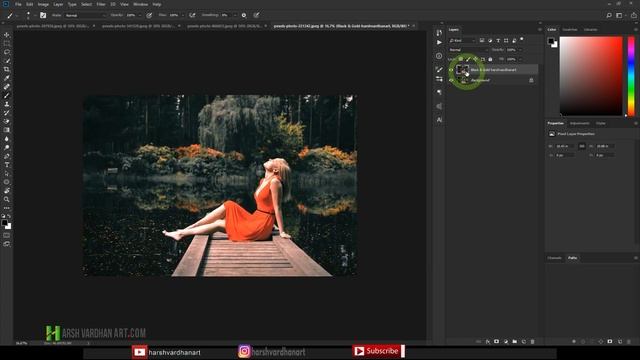640x360 pixels.
Task: Select the Hand tool
Action: point(7,191)
